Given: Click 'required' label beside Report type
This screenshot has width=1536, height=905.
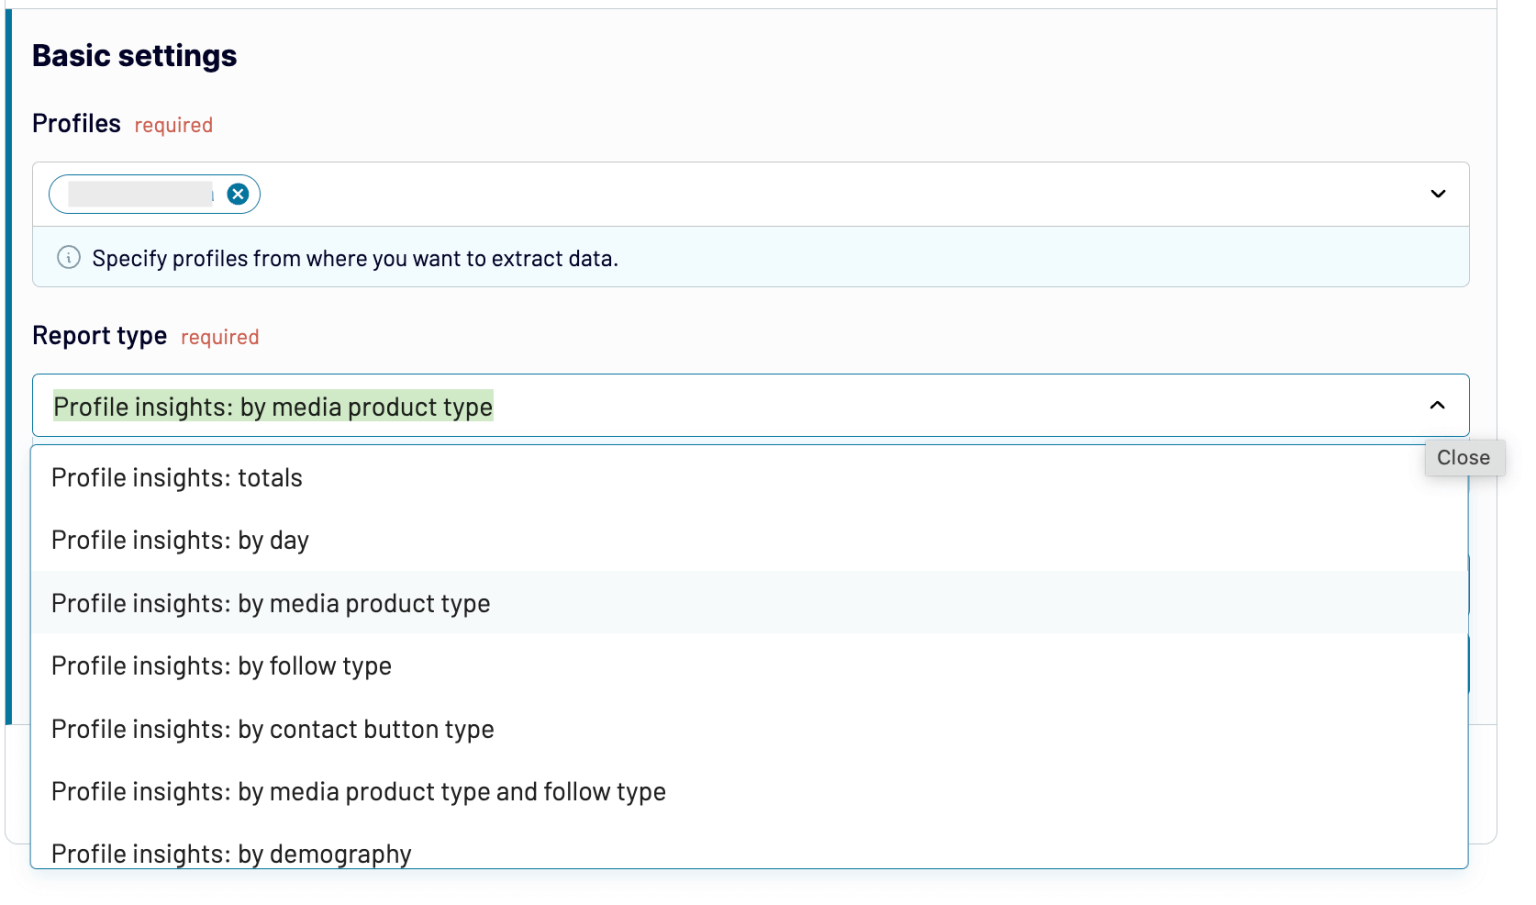Looking at the screenshot, I should tap(219, 338).
